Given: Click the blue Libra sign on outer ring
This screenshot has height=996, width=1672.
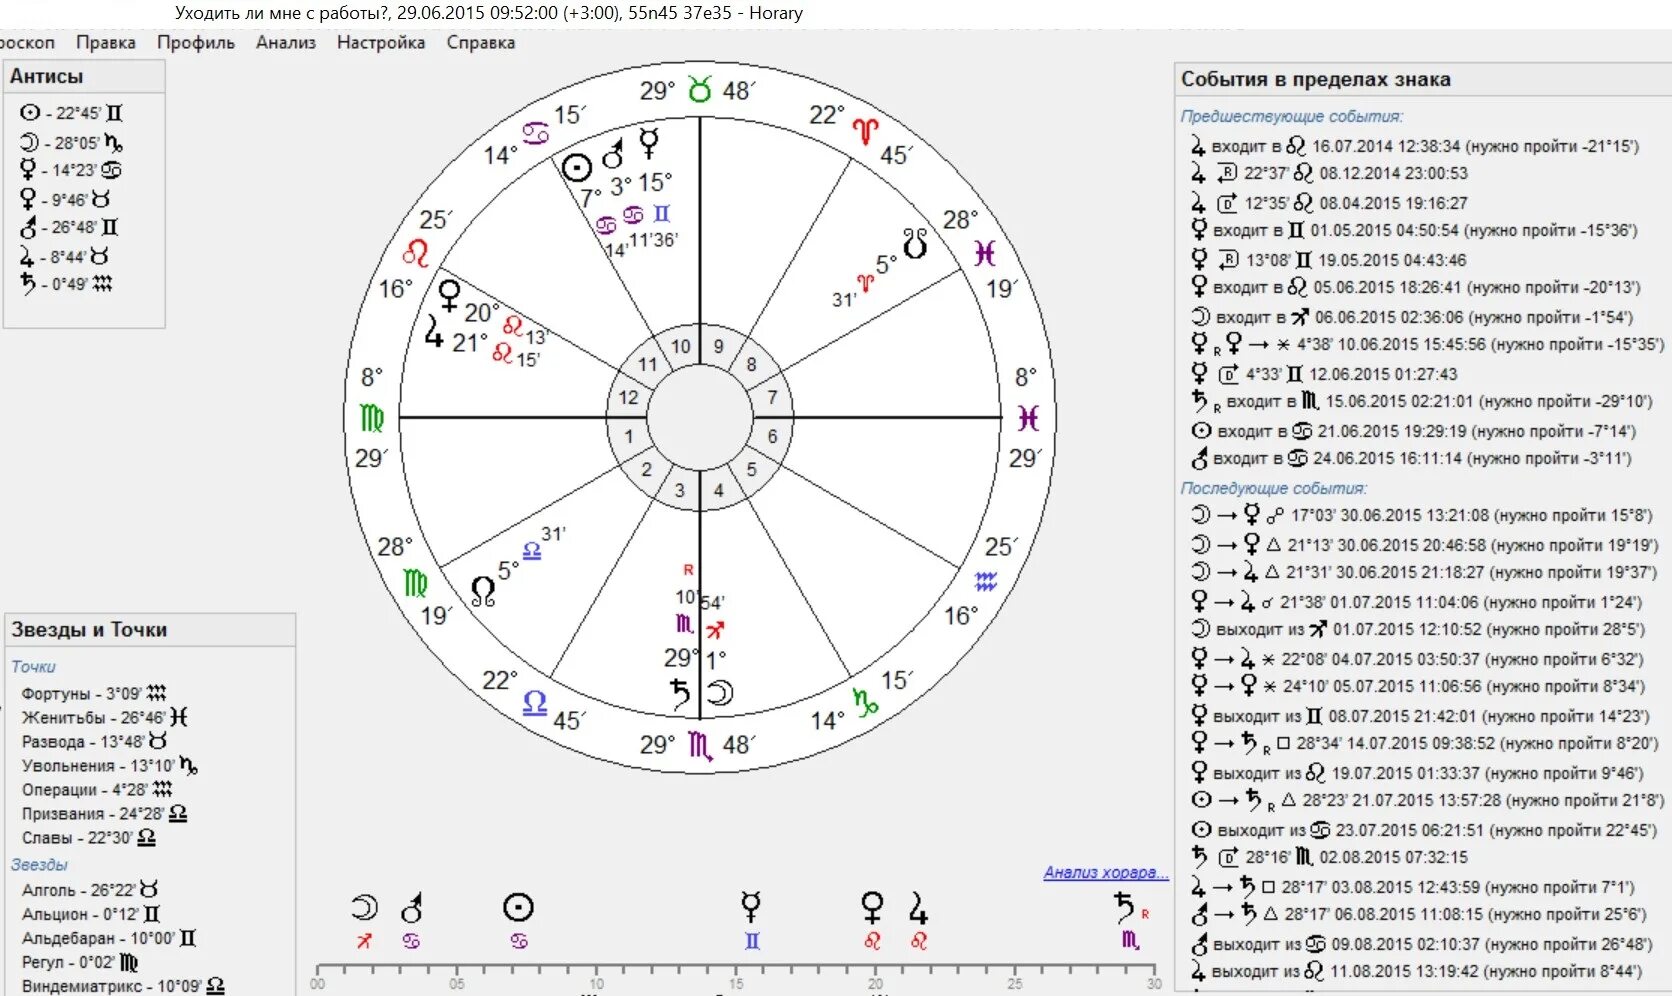Looking at the screenshot, I should pyautogui.click(x=534, y=703).
